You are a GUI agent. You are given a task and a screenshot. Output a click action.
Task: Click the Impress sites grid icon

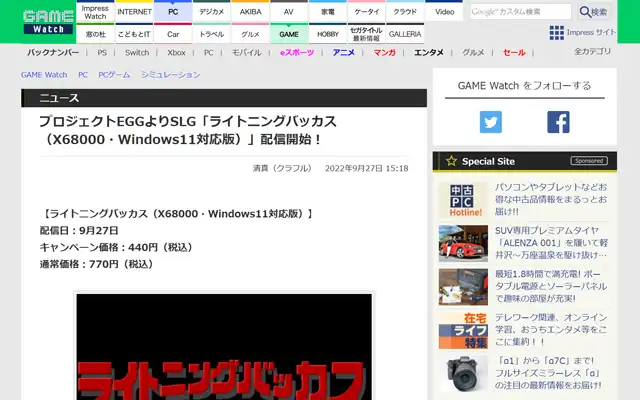(557, 33)
